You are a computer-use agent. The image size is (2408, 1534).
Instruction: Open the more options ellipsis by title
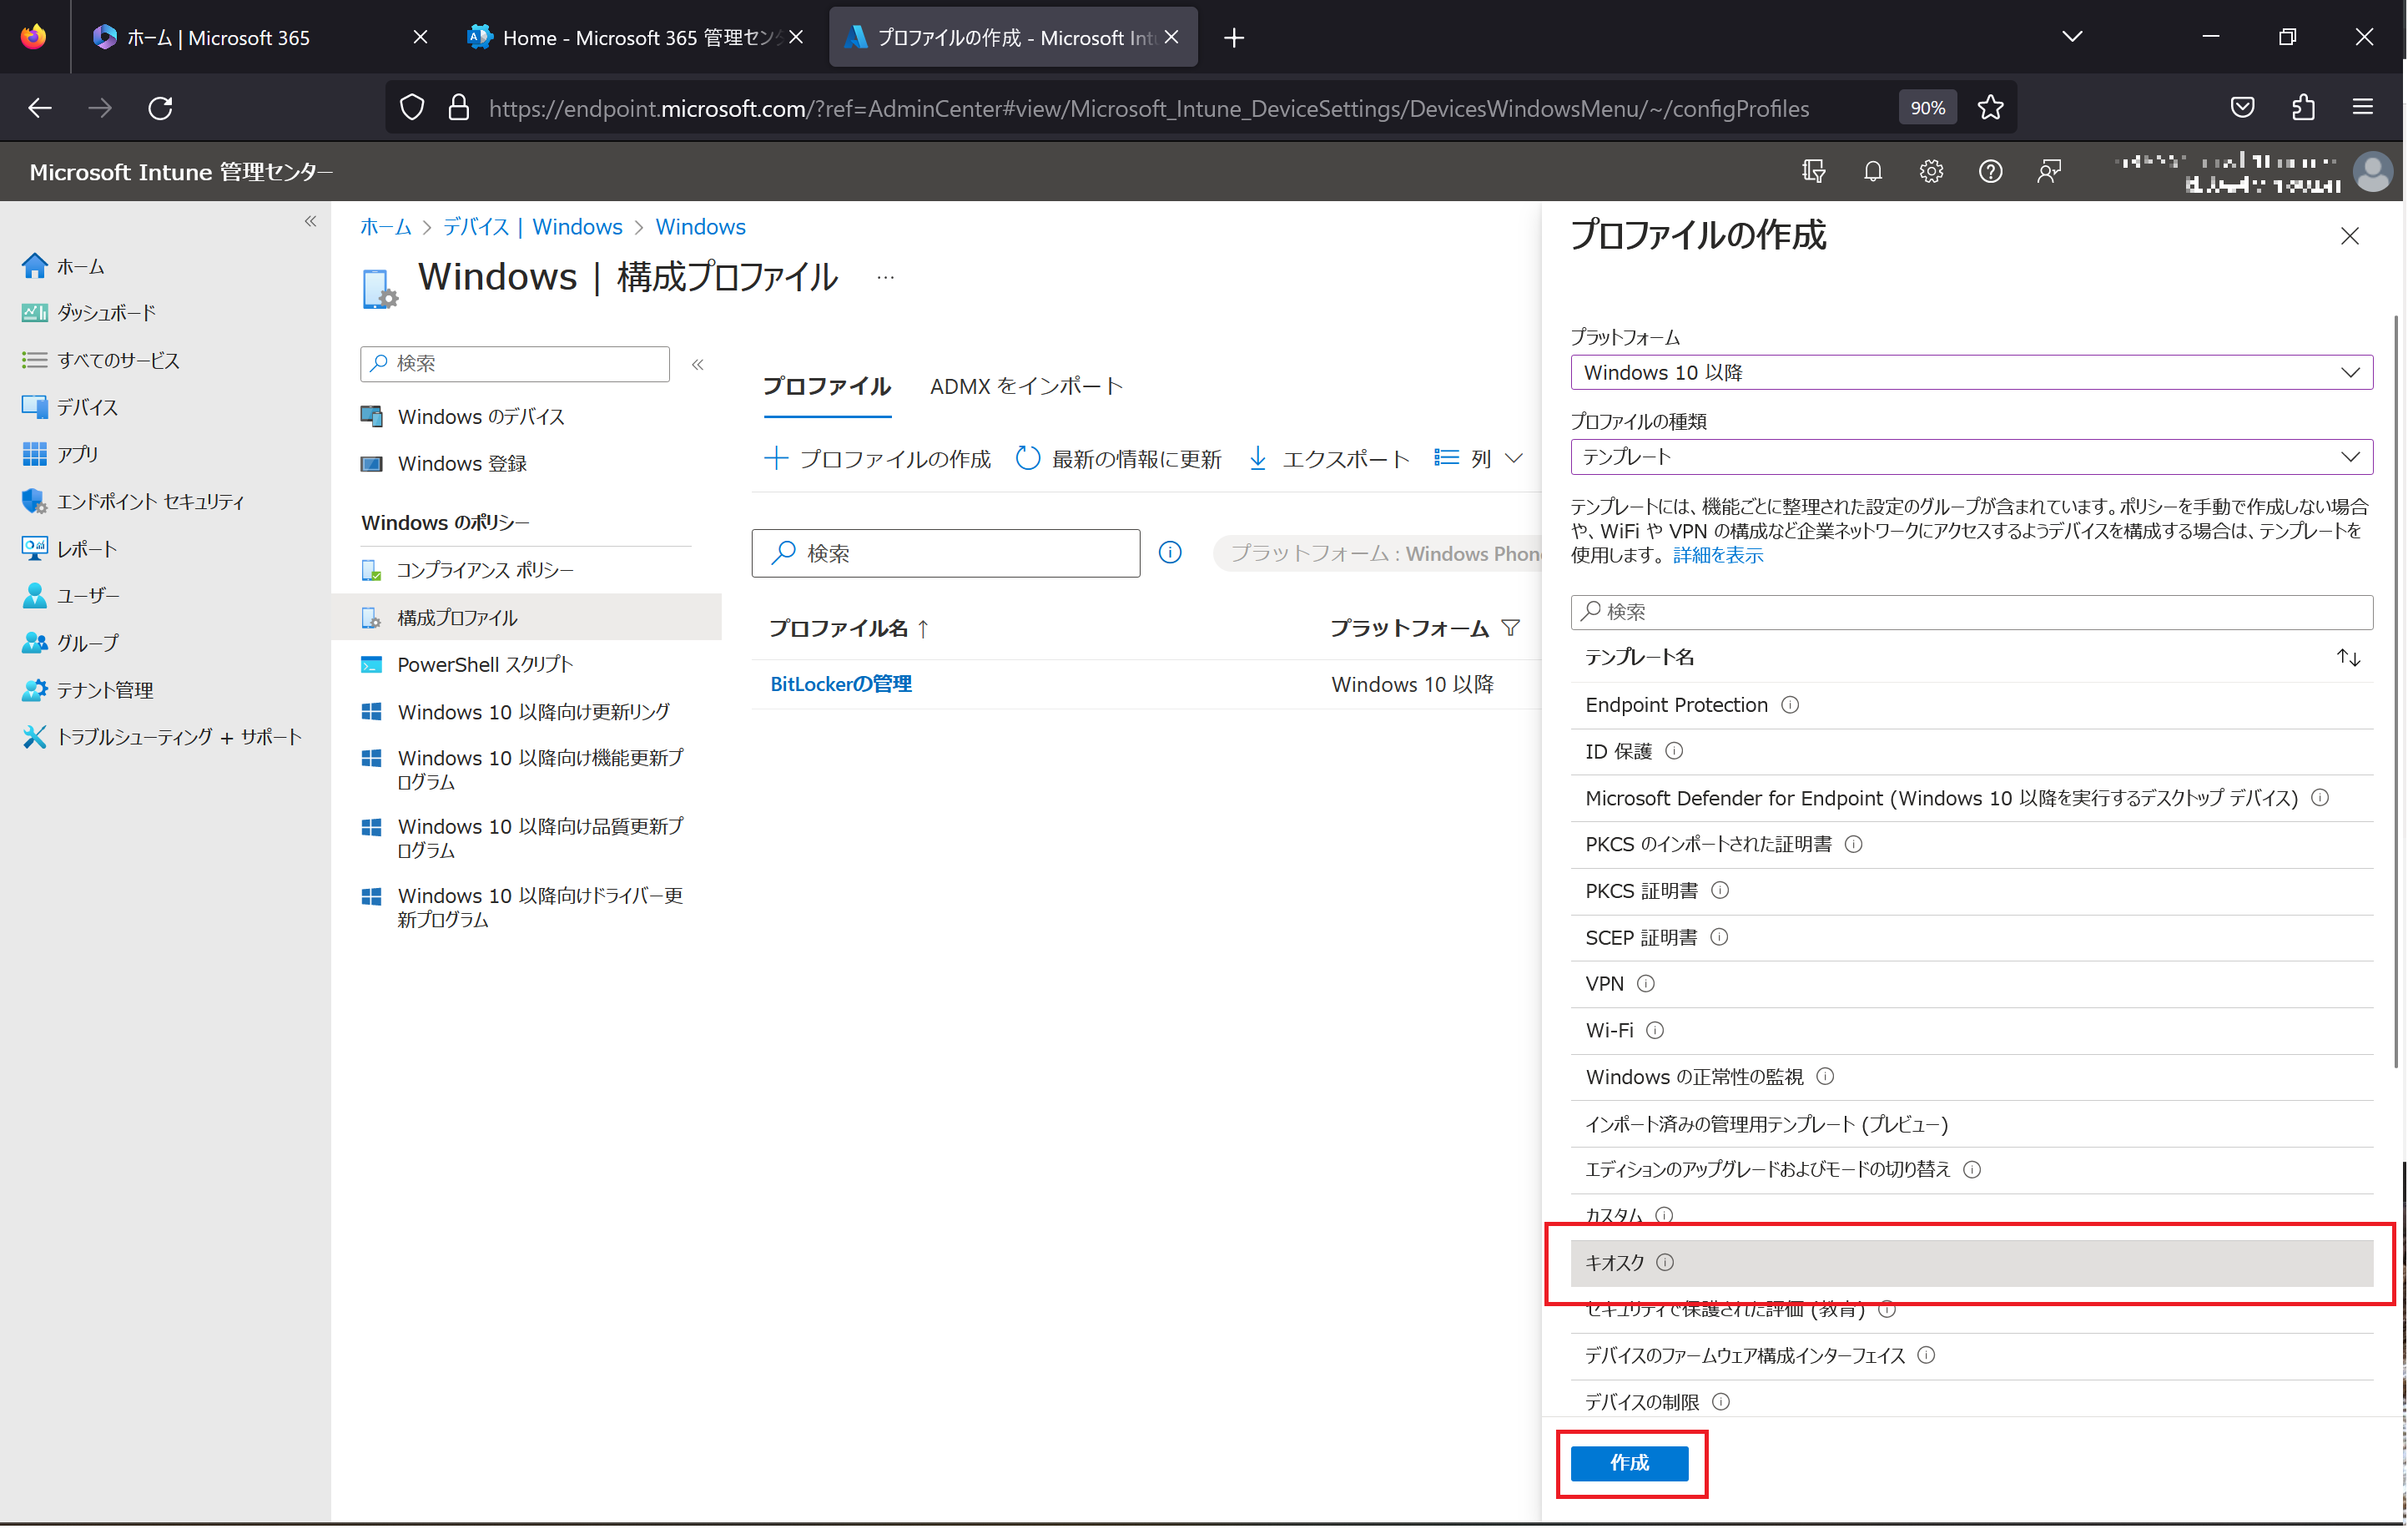[x=885, y=277]
